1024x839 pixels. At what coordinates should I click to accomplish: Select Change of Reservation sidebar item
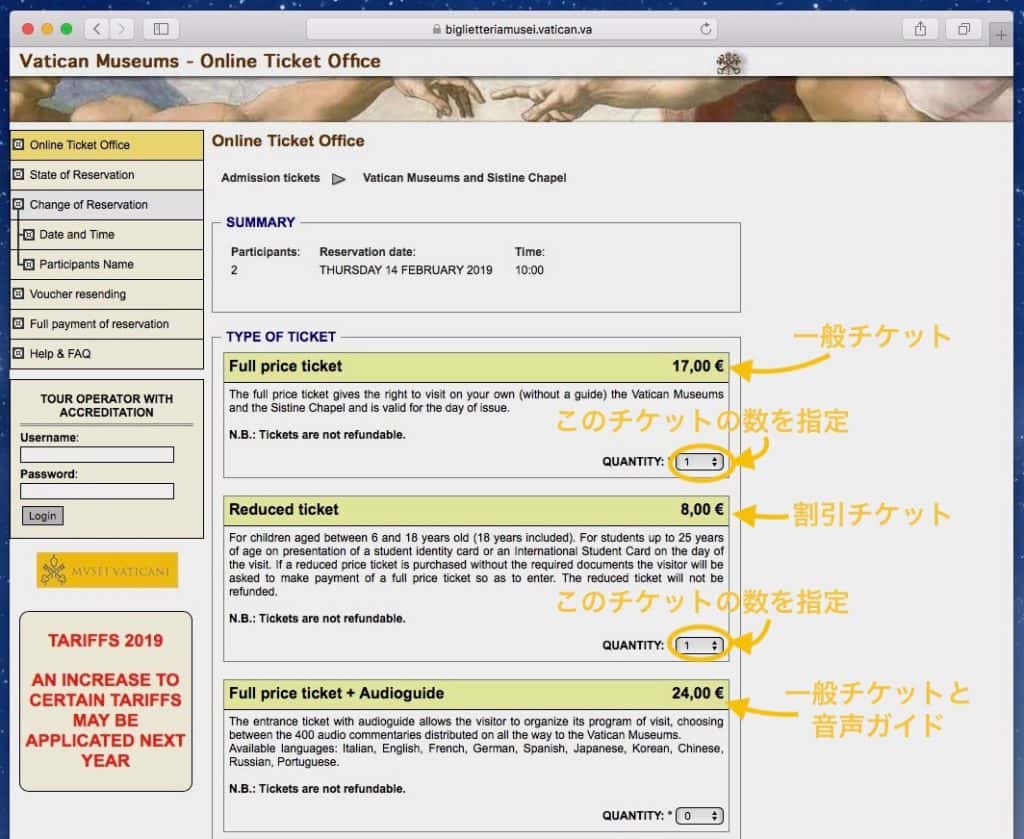click(107, 205)
